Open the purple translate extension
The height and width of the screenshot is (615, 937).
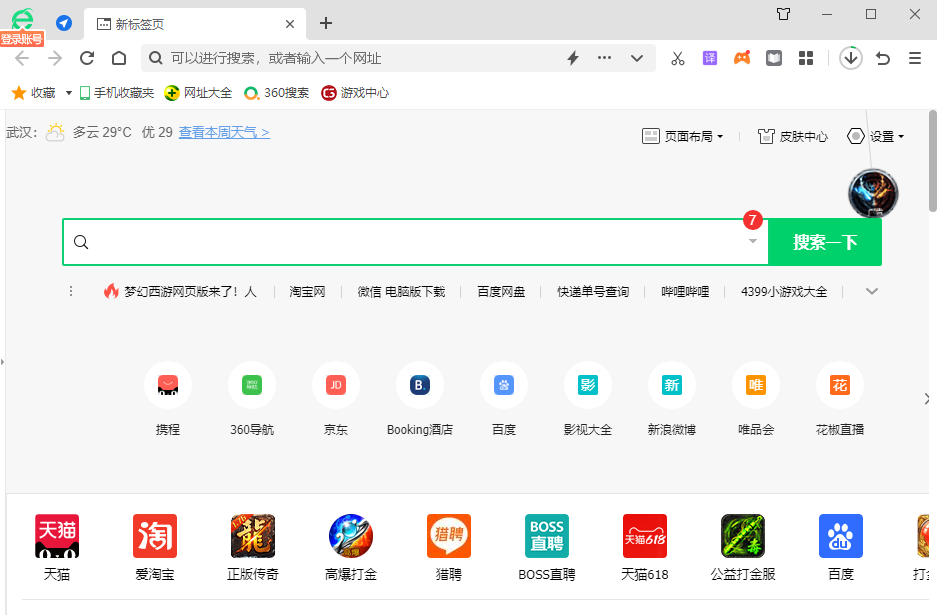coord(710,58)
